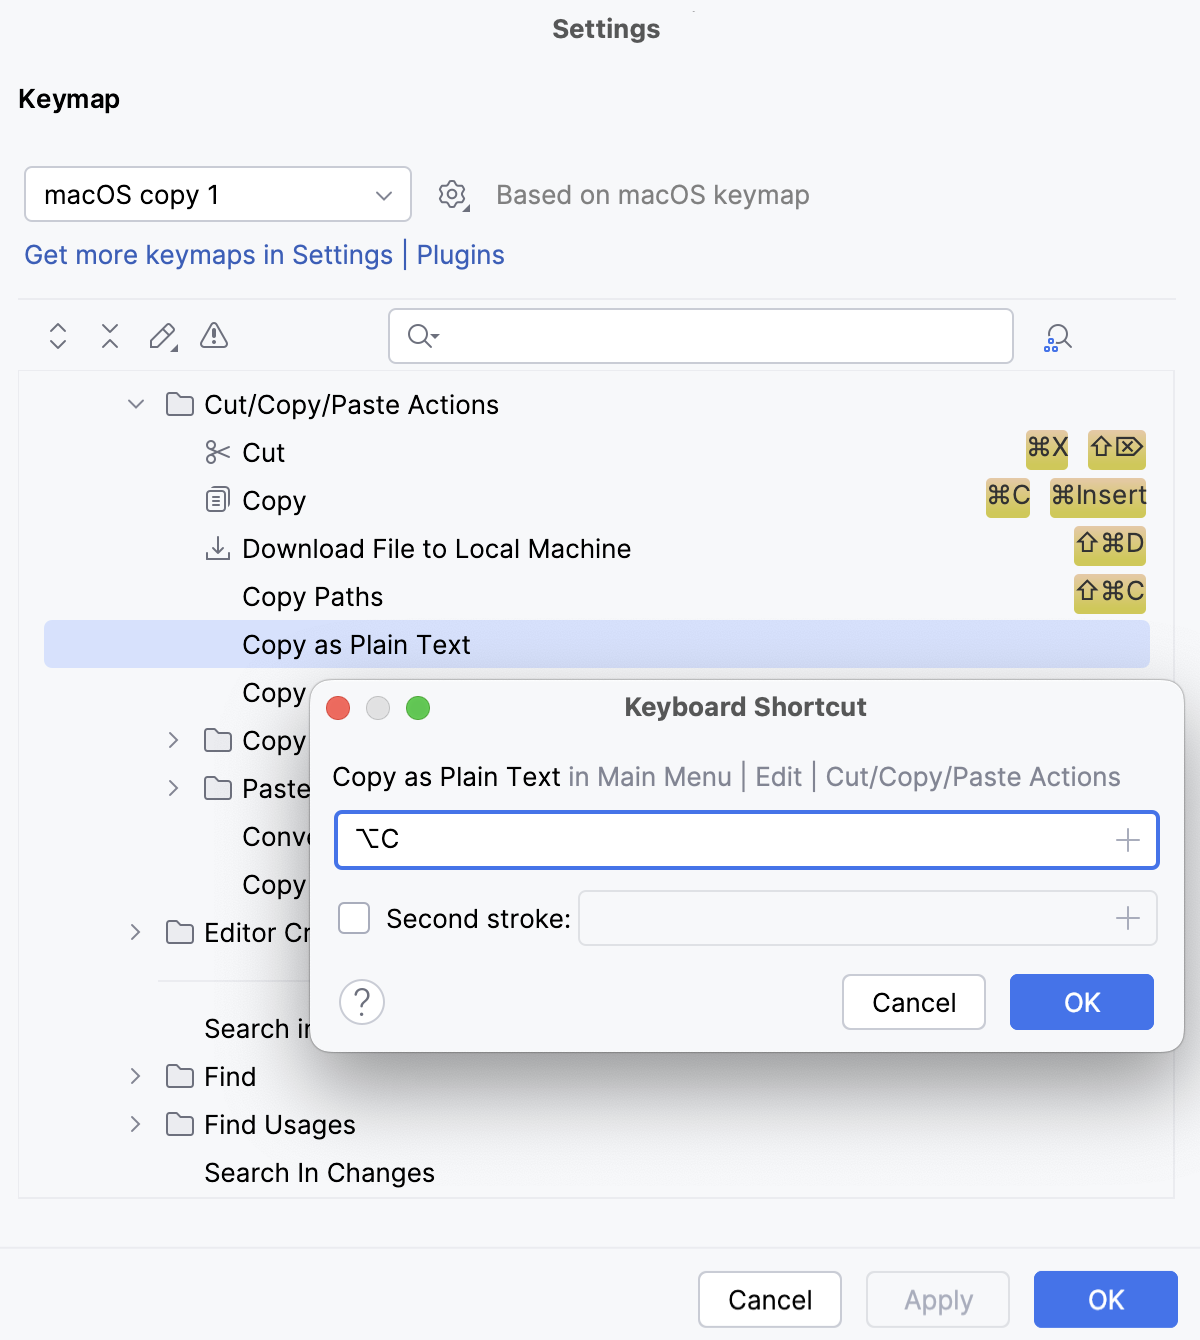Confirm the Keyboard Shortcut dialog with OK

coord(1081,1002)
